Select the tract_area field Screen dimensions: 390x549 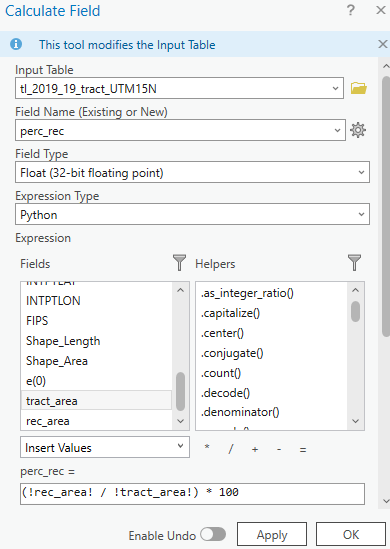click(x=96, y=401)
